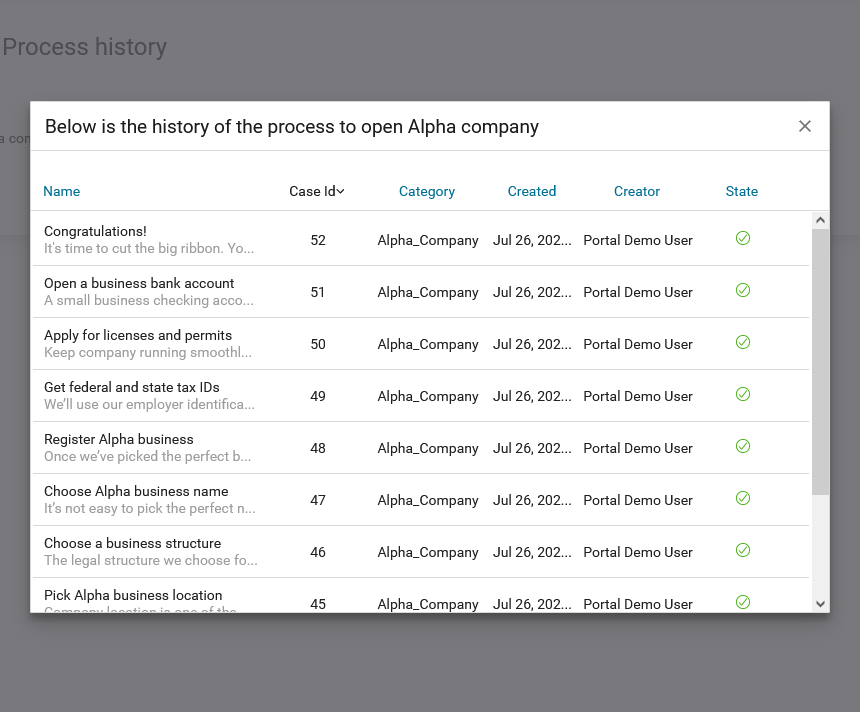Click created date in case 51 row
Image resolution: width=860 pixels, height=712 pixels.
pyautogui.click(x=532, y=292)
